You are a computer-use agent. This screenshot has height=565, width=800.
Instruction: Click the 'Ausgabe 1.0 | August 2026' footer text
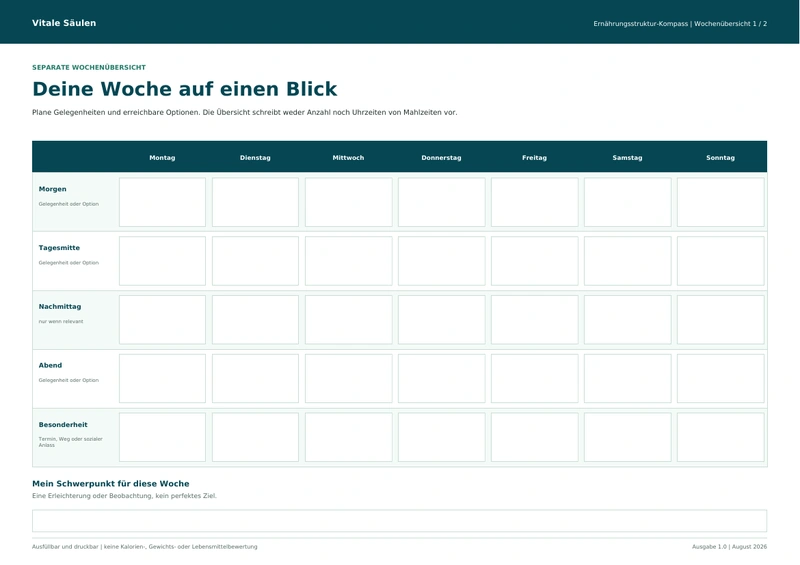729,547
